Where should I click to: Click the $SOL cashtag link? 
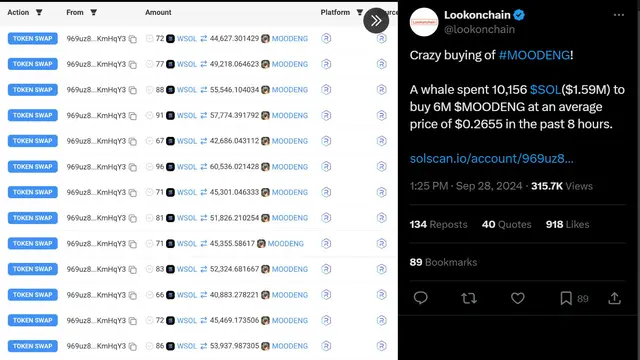(545, 89)
